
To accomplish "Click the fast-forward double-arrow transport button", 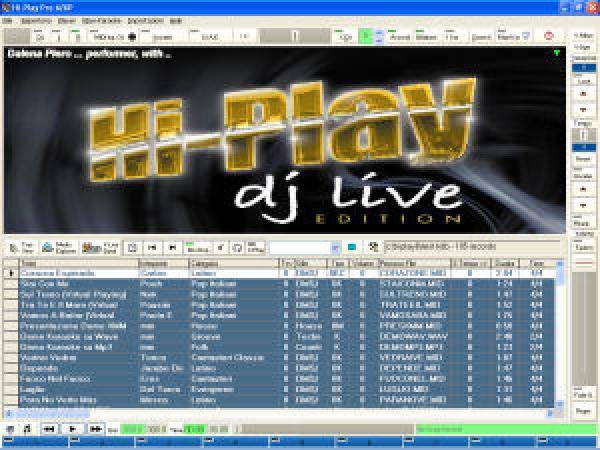I will (96, 429).
